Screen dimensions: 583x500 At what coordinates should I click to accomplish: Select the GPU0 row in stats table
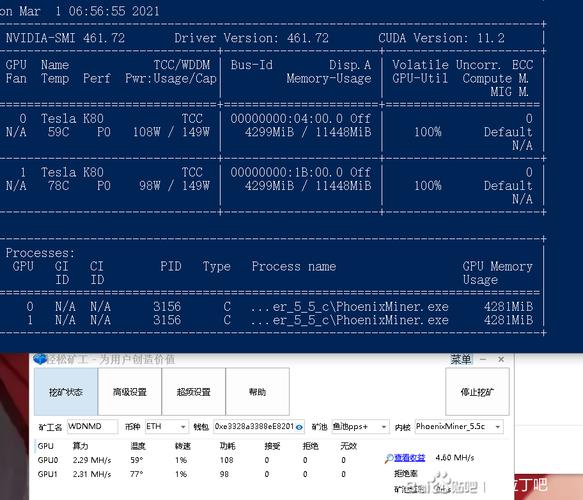(x=193, y=460)
